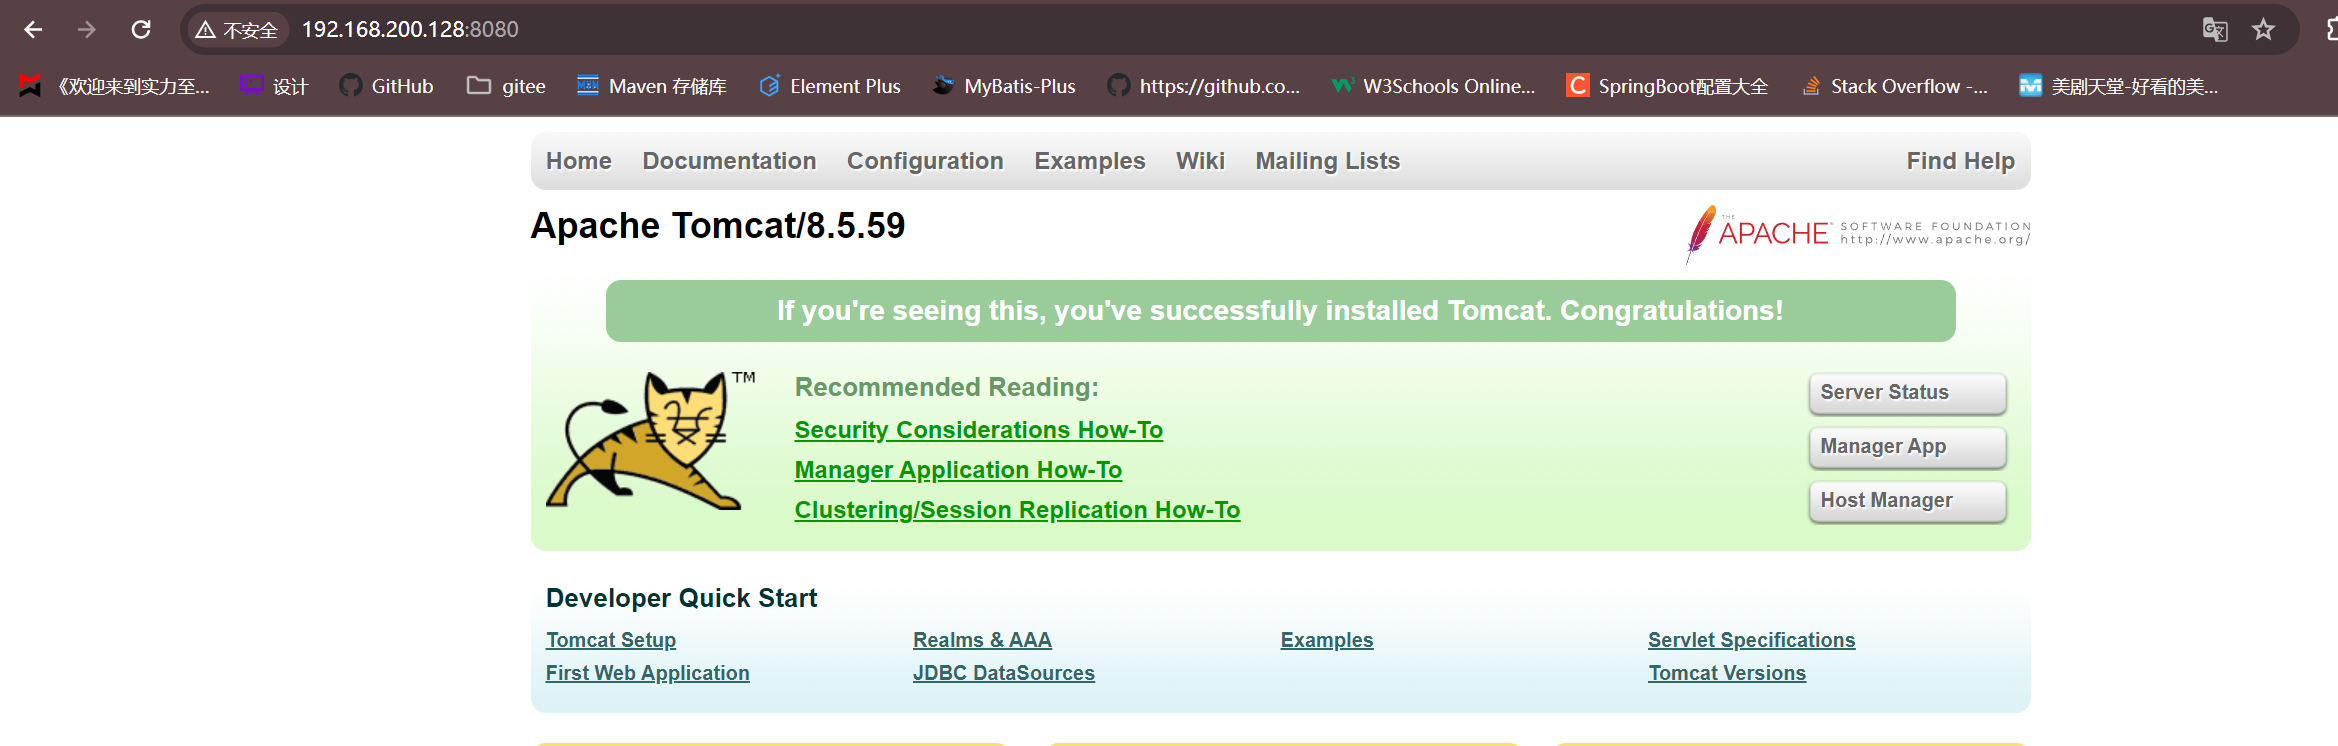The width and height of the screenshot is (2338, 746).
Task: Click the Server Status button
Action: pyautogui.click(x=1907, y=393)
